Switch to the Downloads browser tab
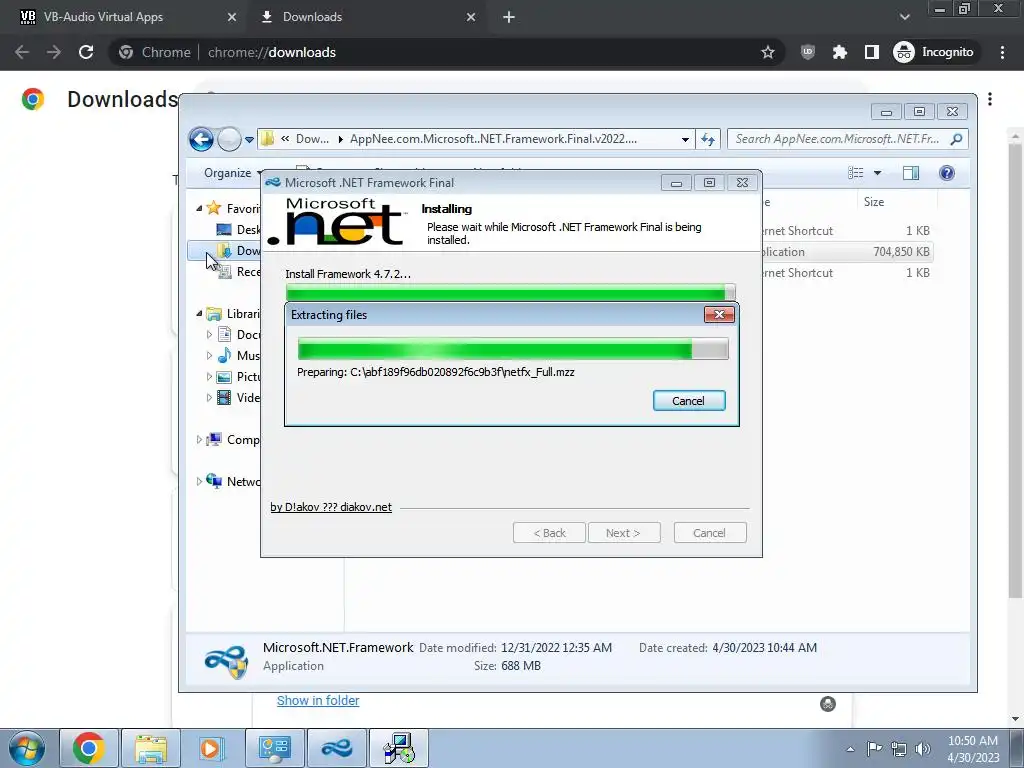 click(x=366, y=17)
